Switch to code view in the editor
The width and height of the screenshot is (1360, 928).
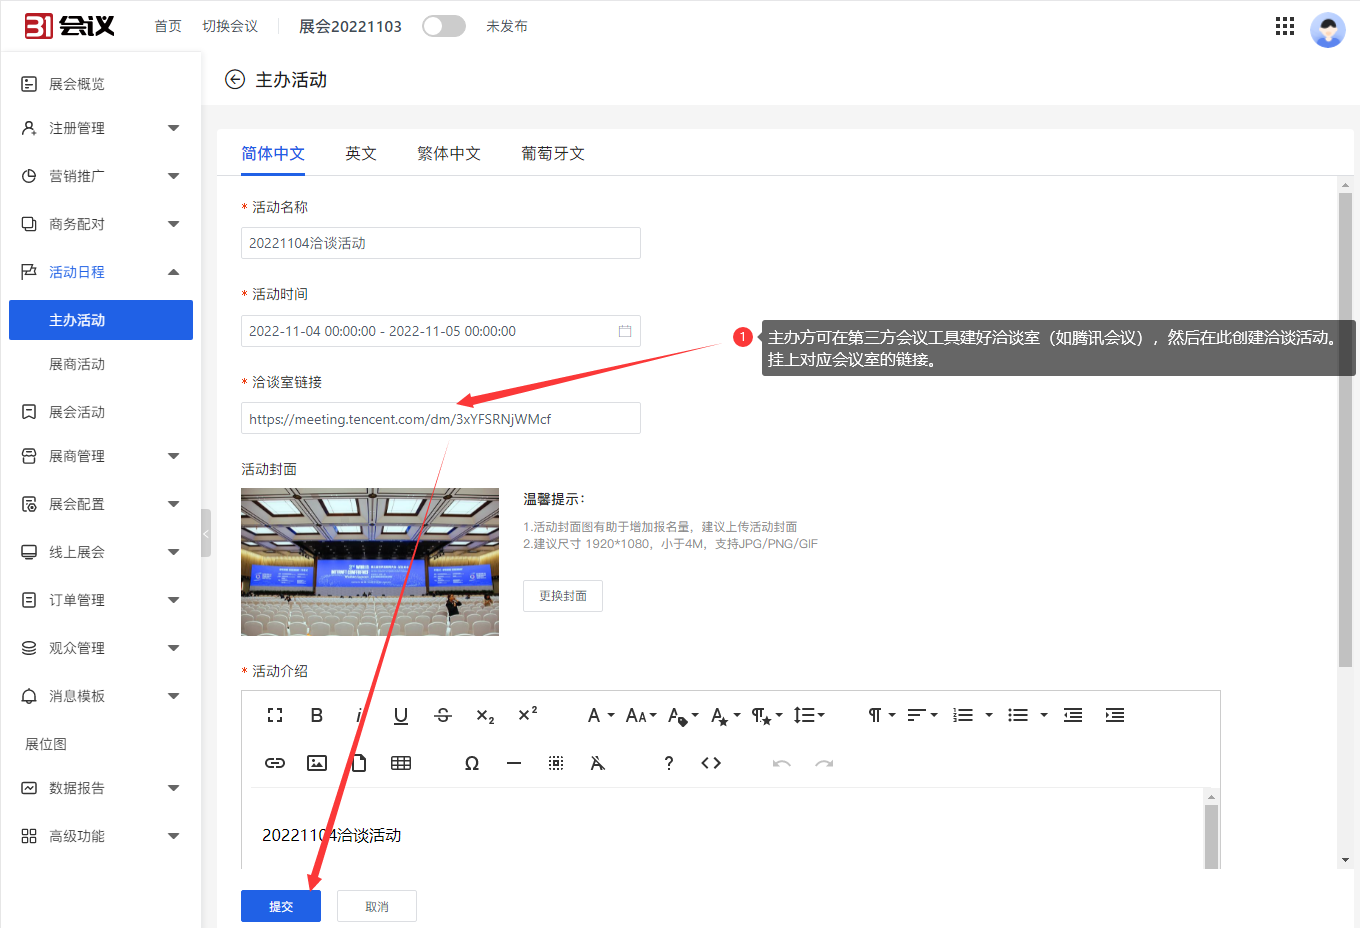tap(711, 763)
